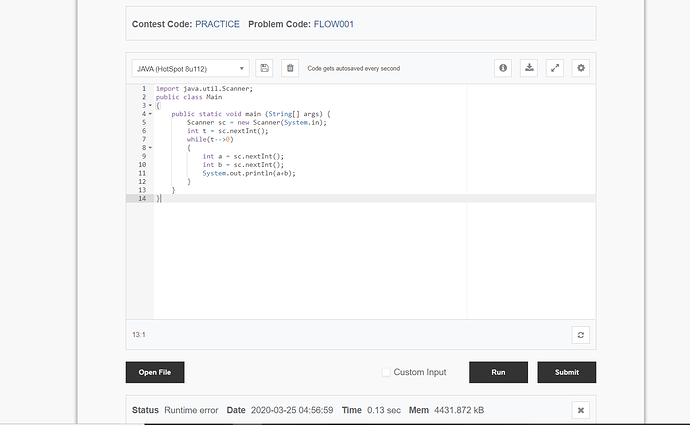
Task: Enable the Custom Input checkbox
Action: point(386,372)
